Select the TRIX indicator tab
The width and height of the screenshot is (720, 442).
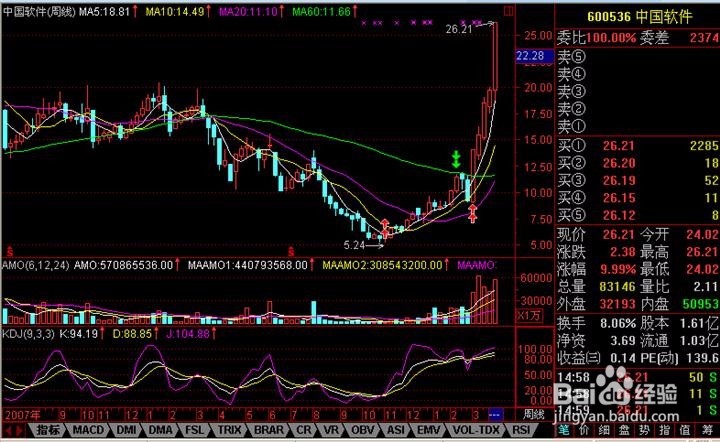(x=229, y=430)
